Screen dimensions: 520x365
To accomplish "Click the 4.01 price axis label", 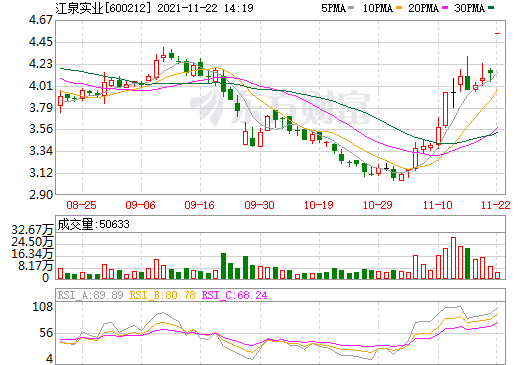I will tap(41, 86).
